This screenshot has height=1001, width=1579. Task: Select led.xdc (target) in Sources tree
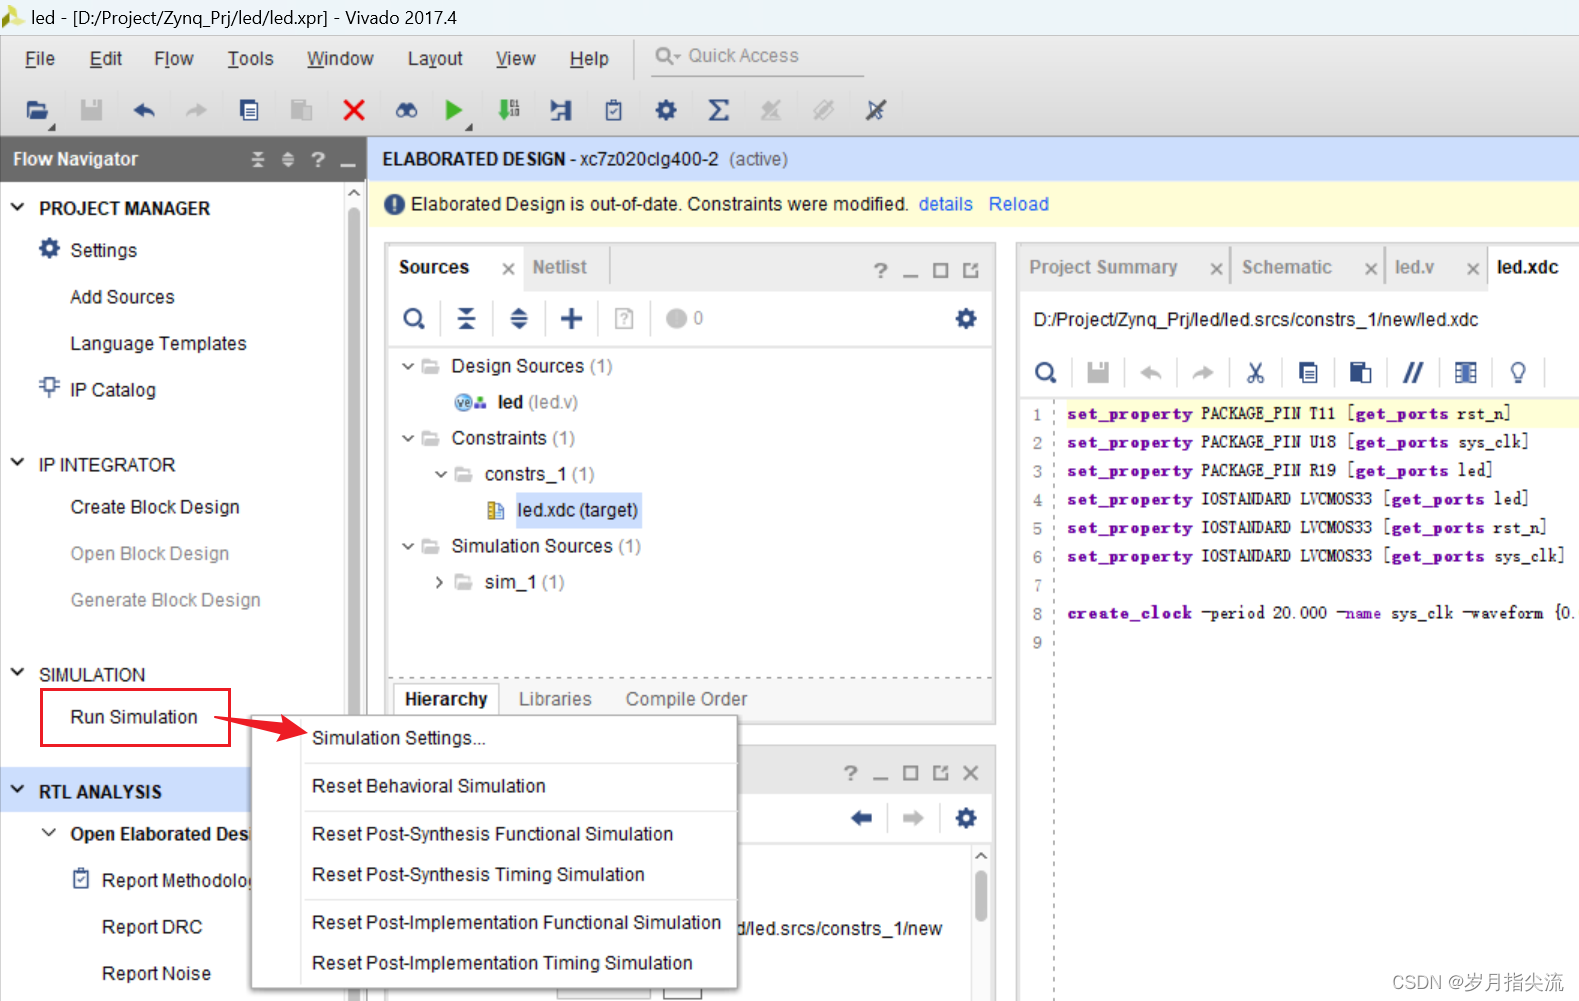click(x=577, y=510)
